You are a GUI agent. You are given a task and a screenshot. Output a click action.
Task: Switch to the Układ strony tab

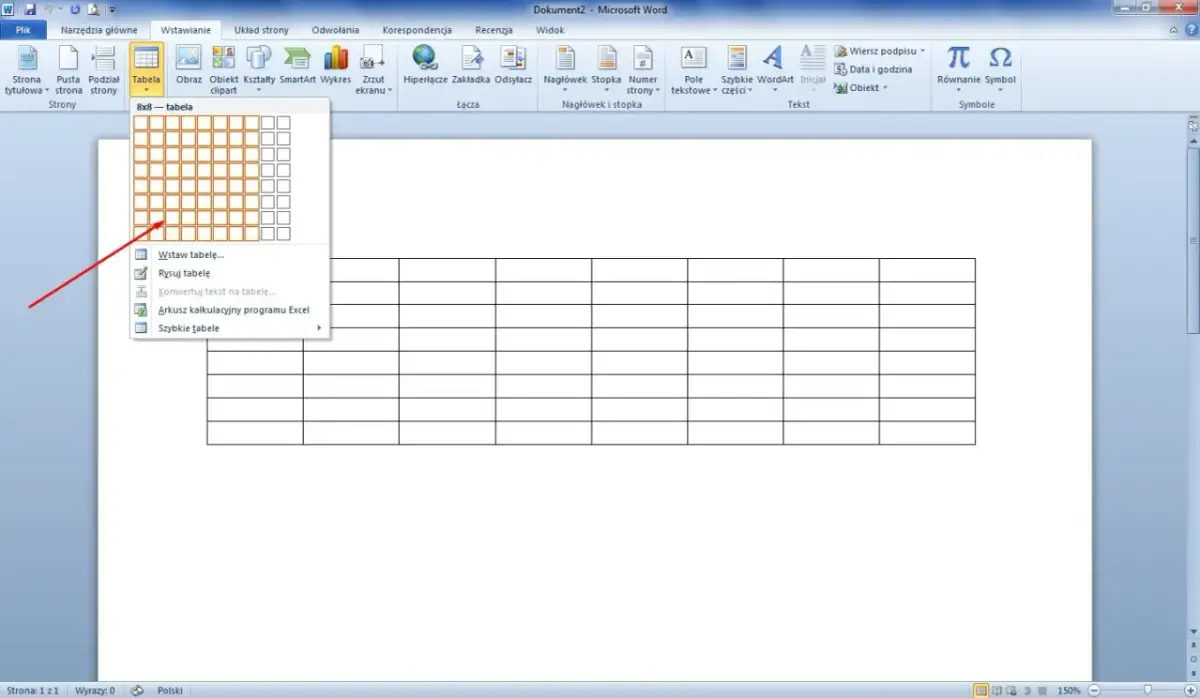(261, 30)
